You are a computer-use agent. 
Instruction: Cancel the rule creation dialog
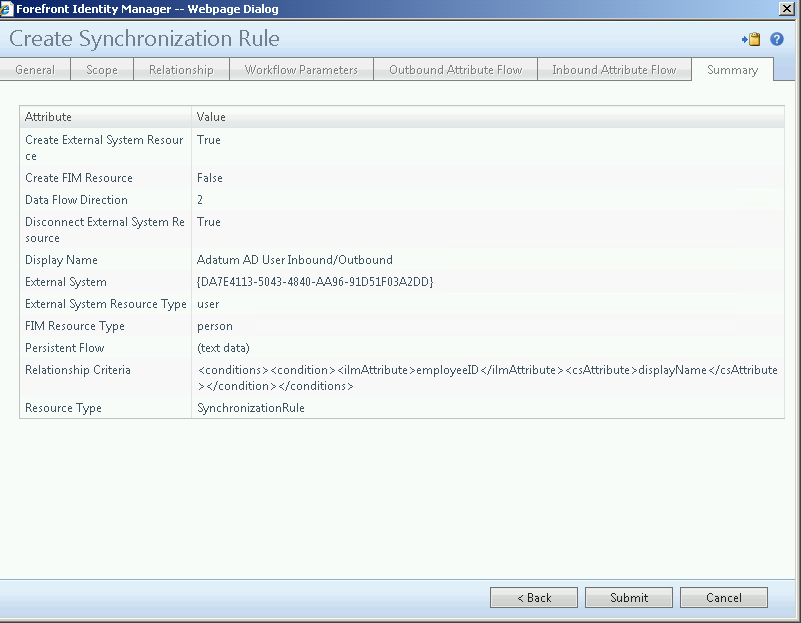tap(724, 597)
